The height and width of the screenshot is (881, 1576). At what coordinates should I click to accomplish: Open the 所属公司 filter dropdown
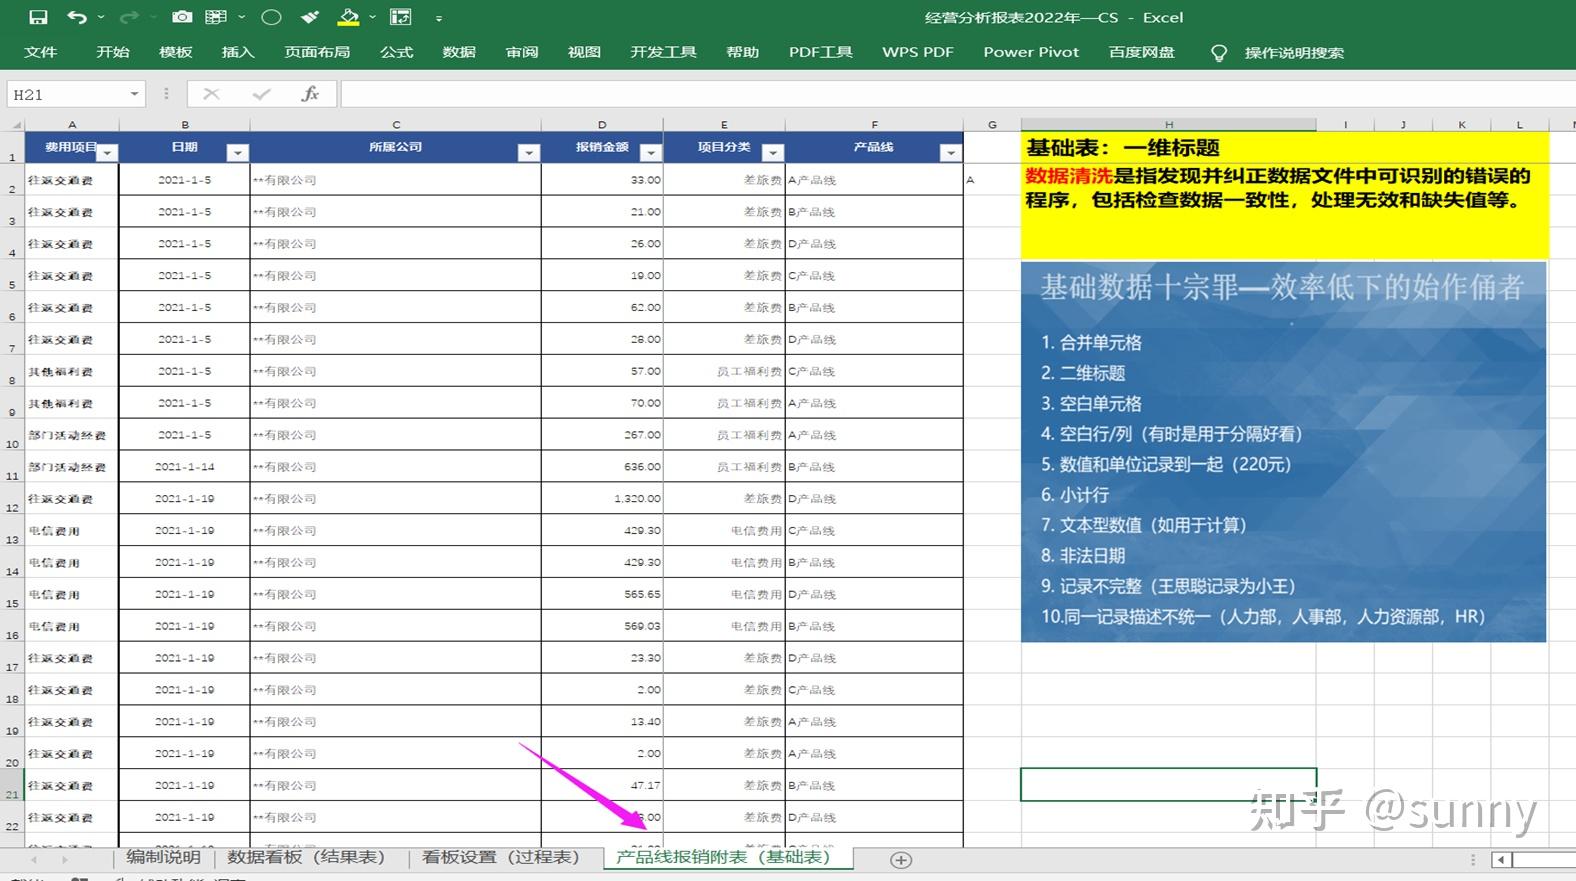click(529, 153)
